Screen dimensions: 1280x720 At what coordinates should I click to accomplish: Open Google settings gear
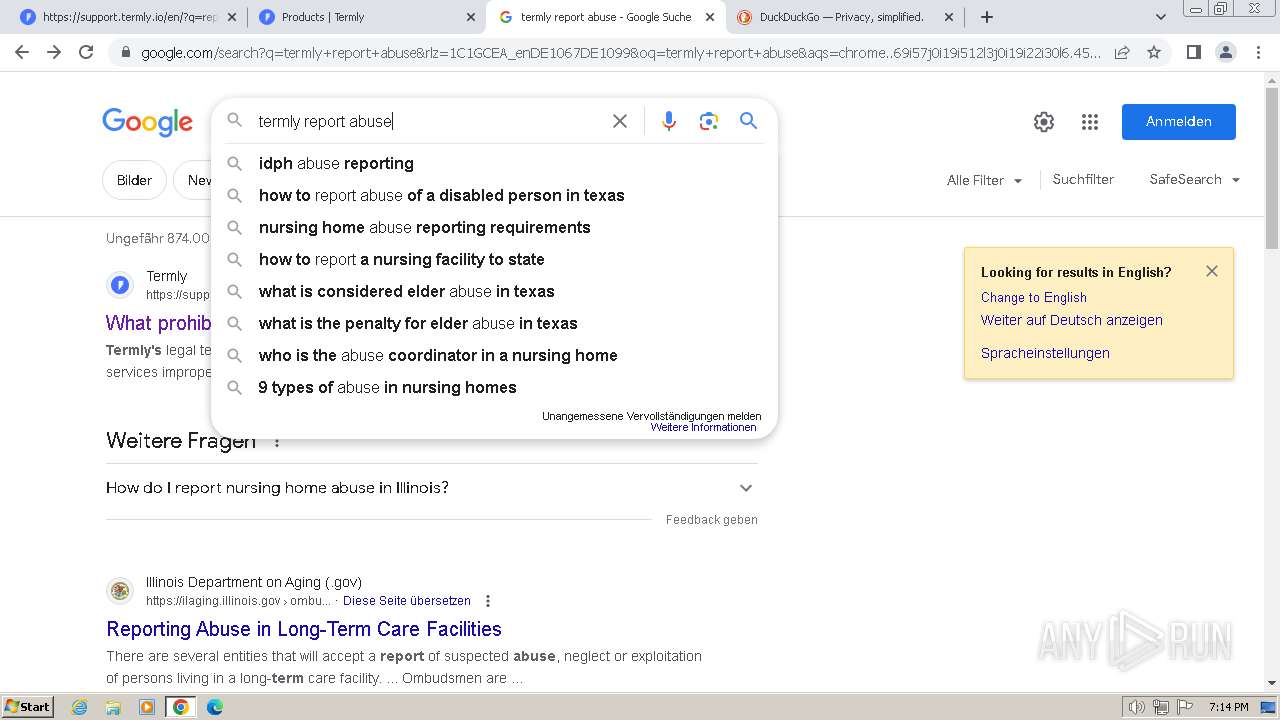pos(1044,122)
